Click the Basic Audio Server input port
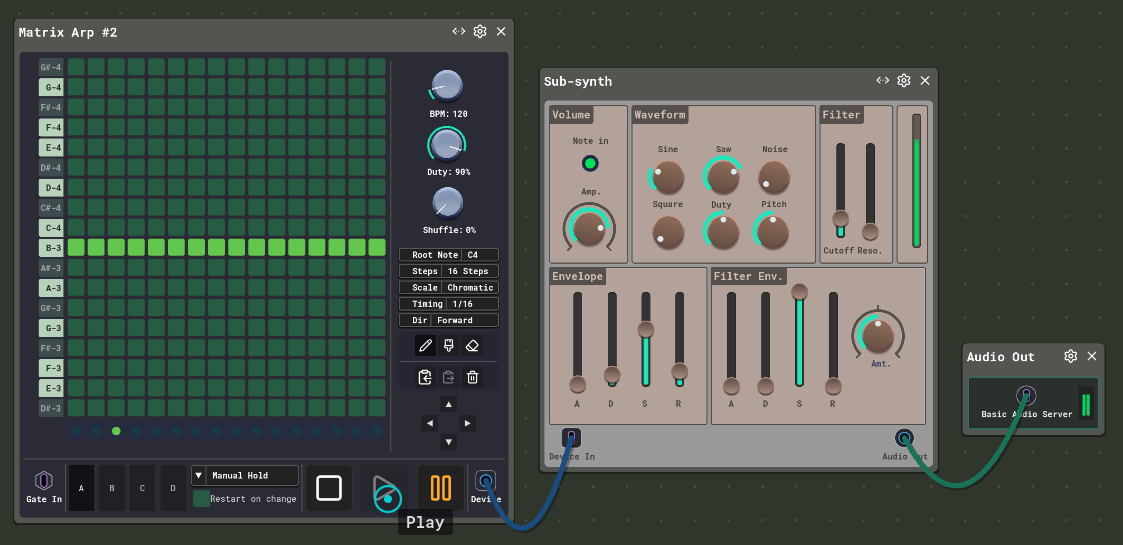Viewport: 1123px width, 545px height. 1026,395
